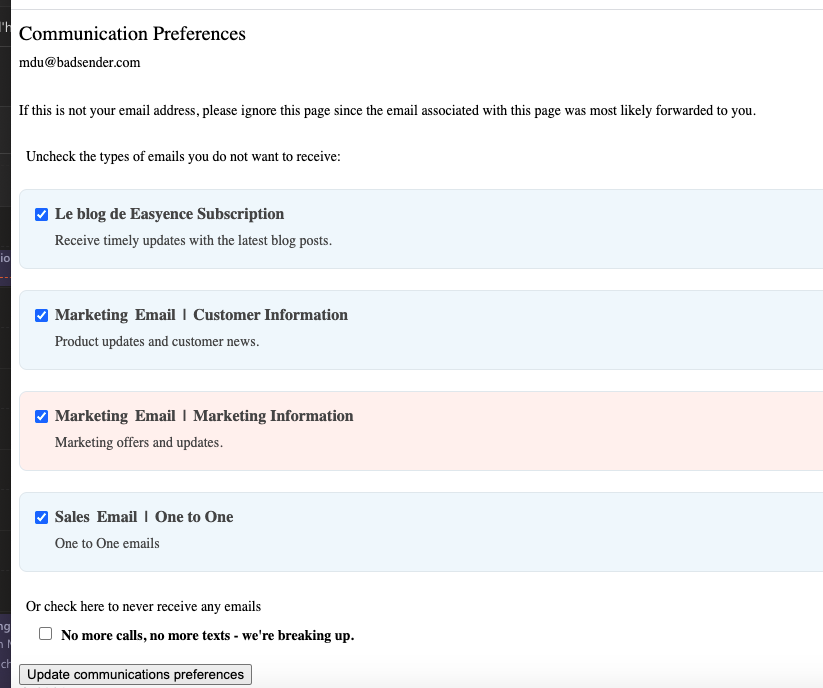This screenshot has width=823, height=688.
Task: Click the 'Uncheck the types of emails' instruction
Action: (183, 156)
